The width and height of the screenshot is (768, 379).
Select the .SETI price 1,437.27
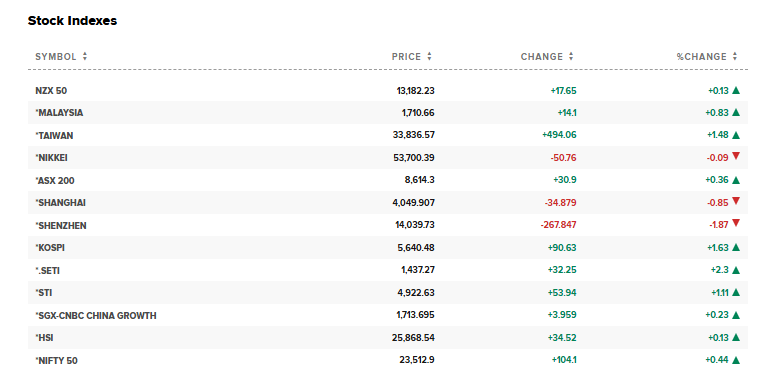[418, 271]
